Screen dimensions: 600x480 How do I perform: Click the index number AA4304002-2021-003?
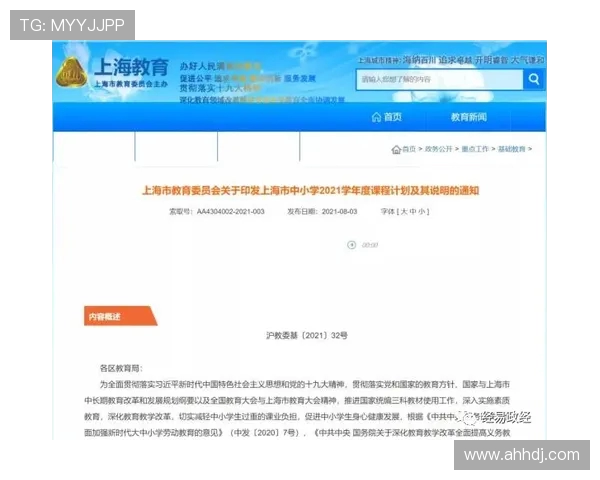click(230, 211)
